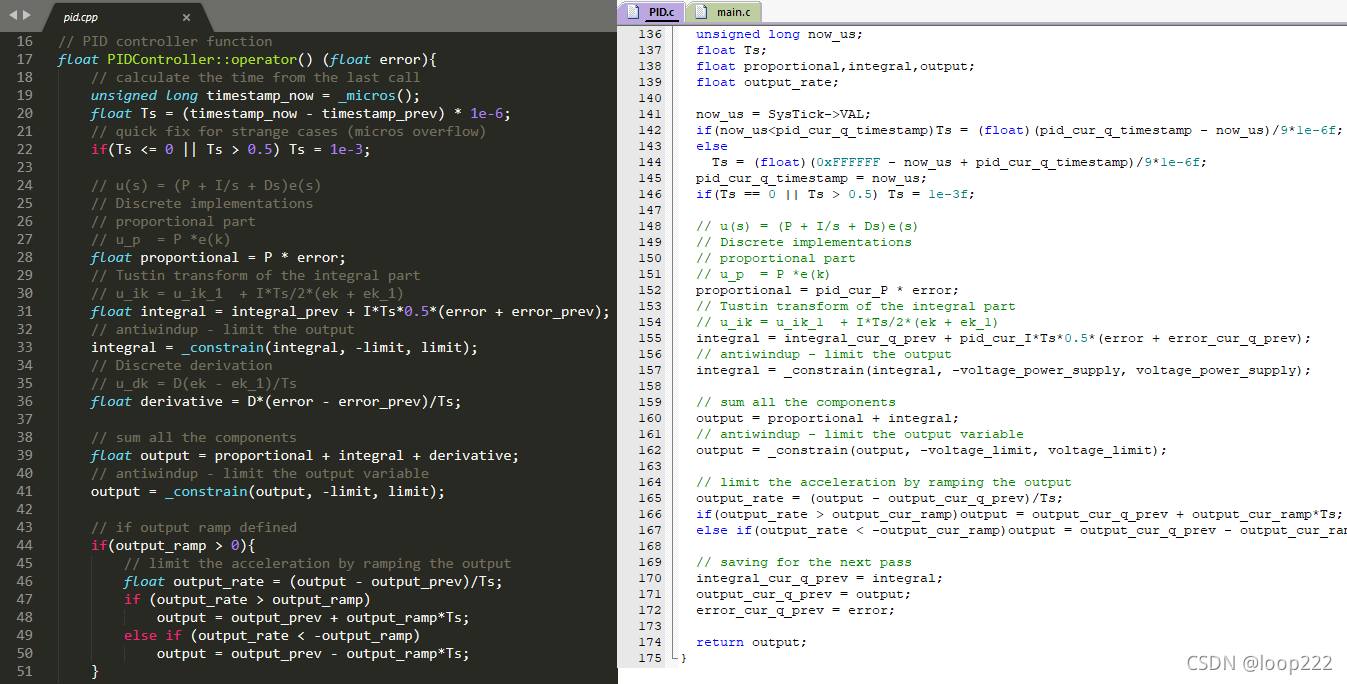Screen dimensions: 1347x684
Task: Close the pid.cpp tab
Action: point(186,18)
